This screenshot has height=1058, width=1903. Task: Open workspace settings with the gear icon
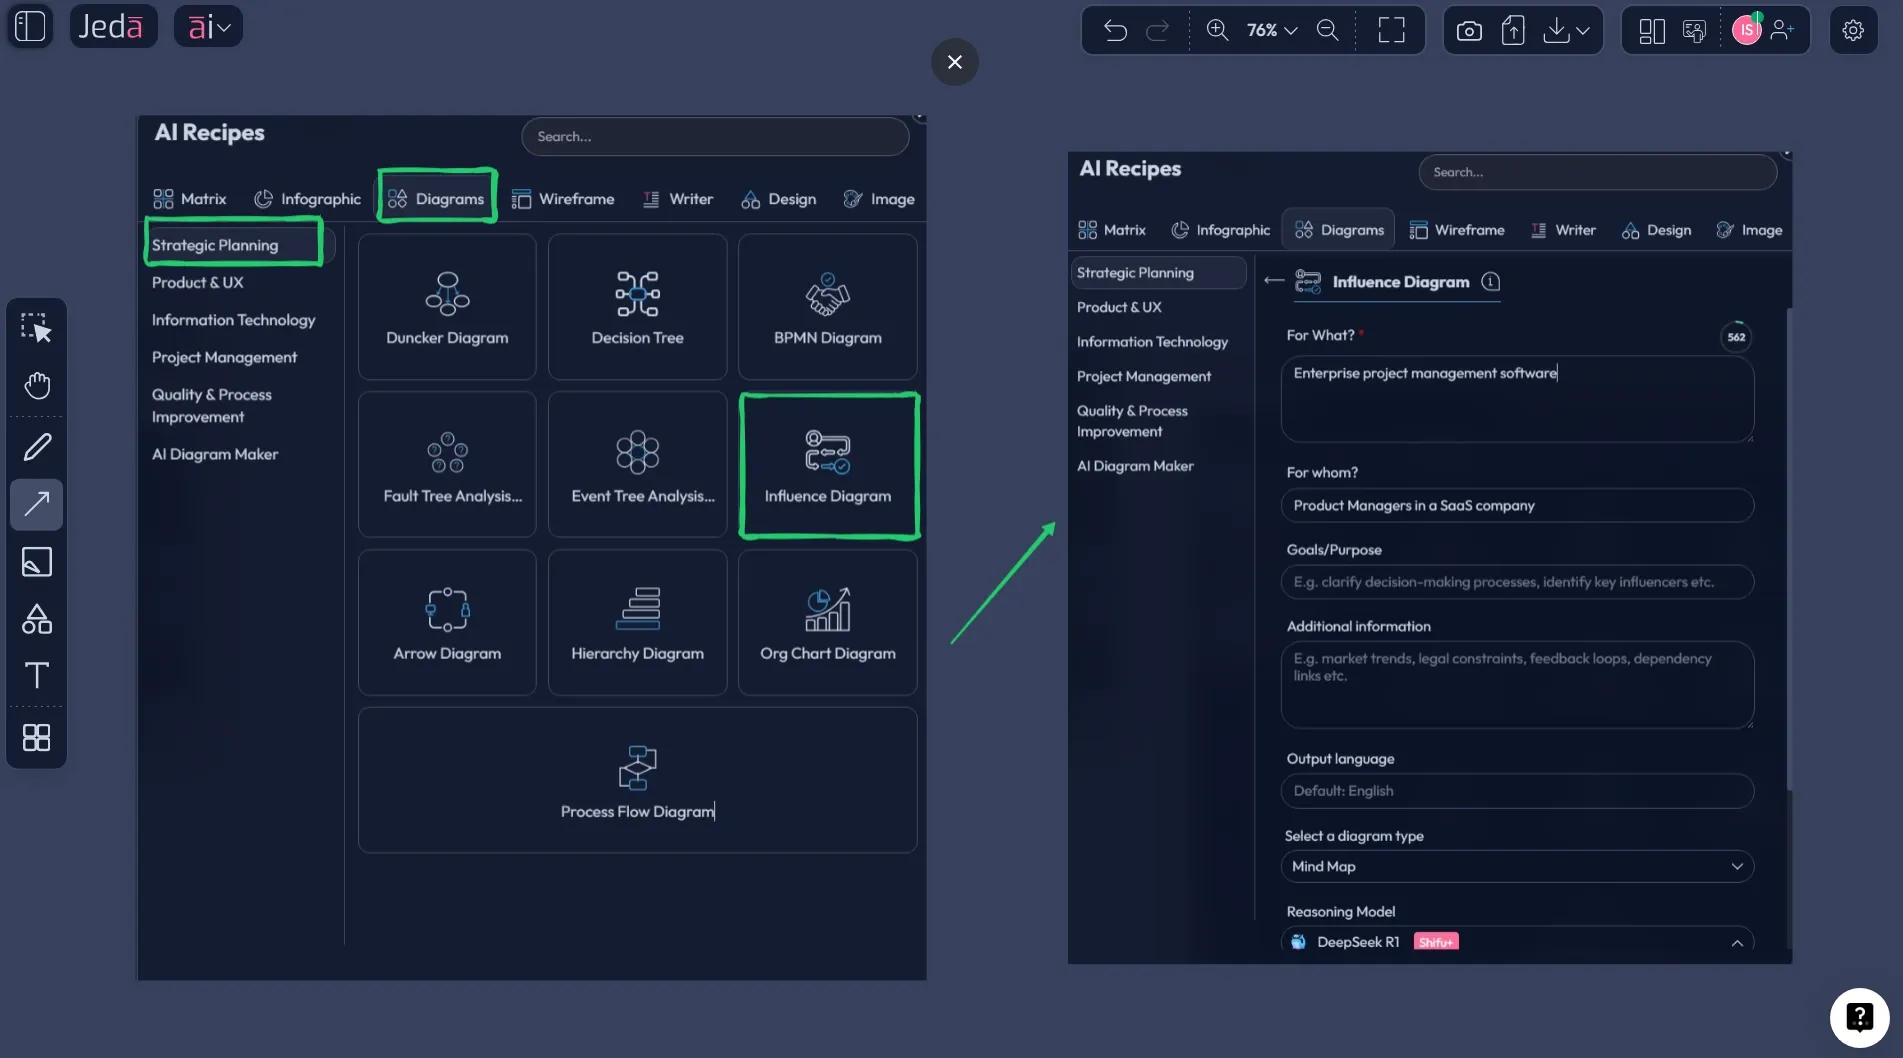1854,30
